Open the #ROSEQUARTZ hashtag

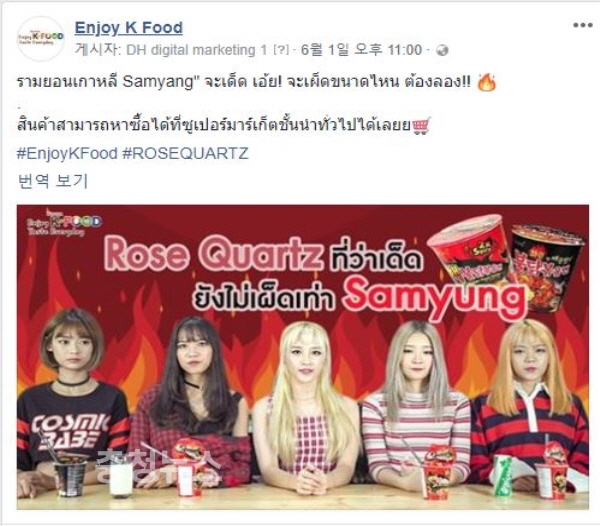coord(185,153)
